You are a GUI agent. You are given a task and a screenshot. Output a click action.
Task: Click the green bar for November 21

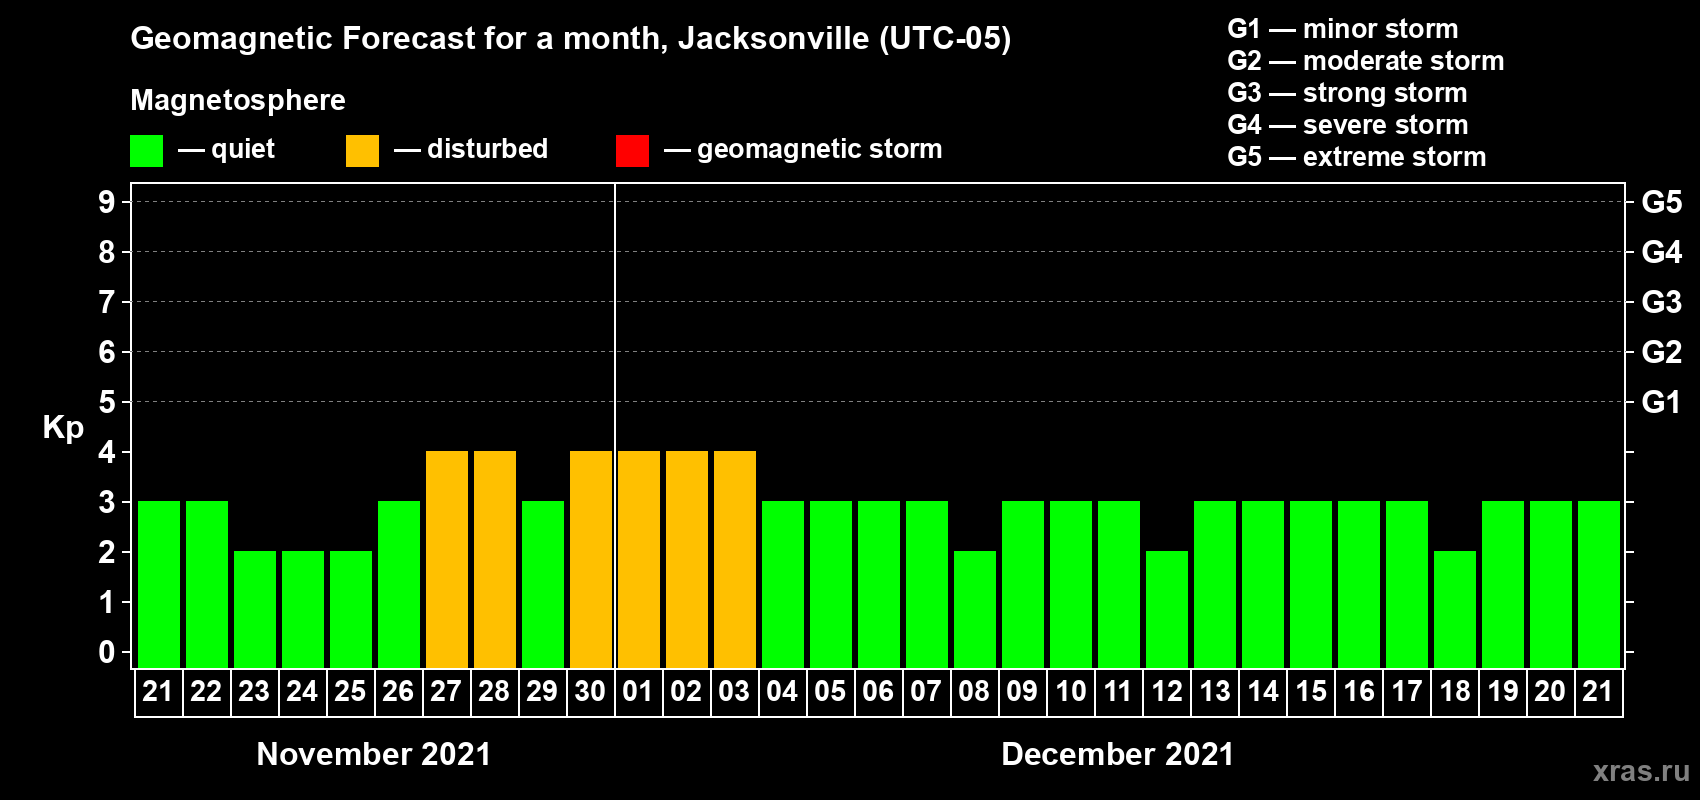(x=159, y=584)
